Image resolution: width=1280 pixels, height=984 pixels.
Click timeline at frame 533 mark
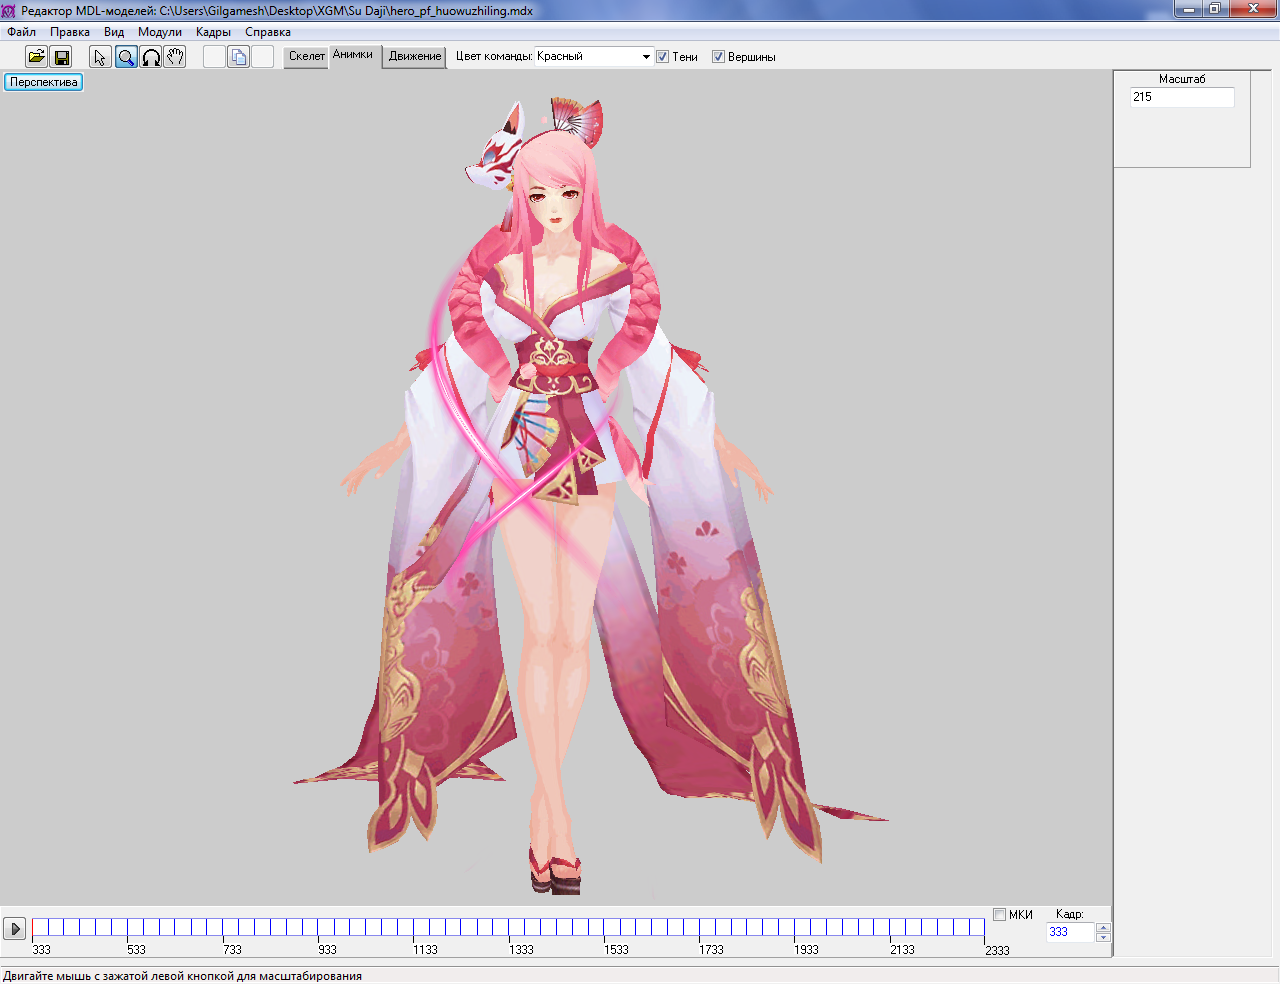(x=128, y=928)
